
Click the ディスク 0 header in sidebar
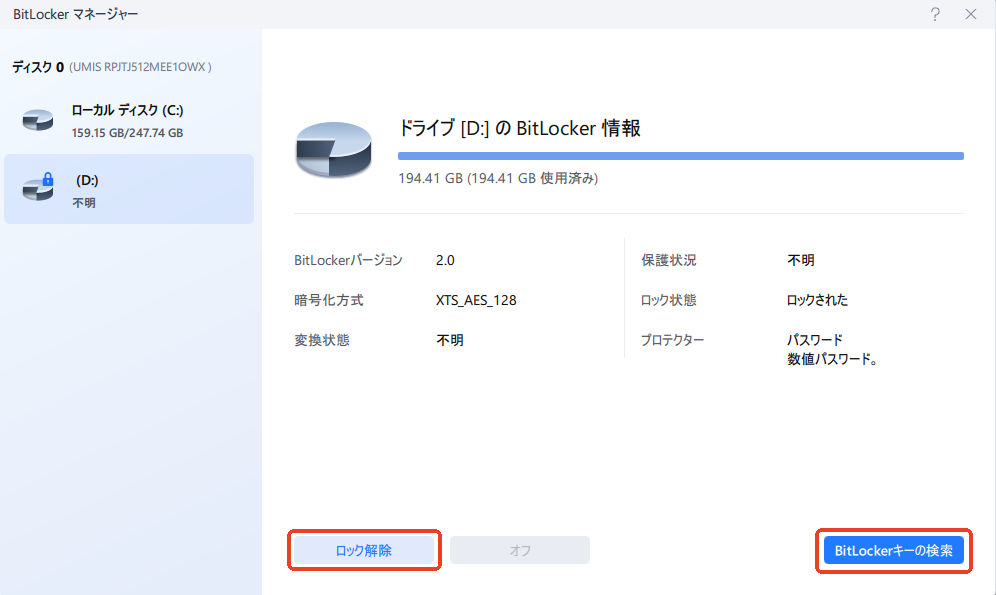(38, 67)
